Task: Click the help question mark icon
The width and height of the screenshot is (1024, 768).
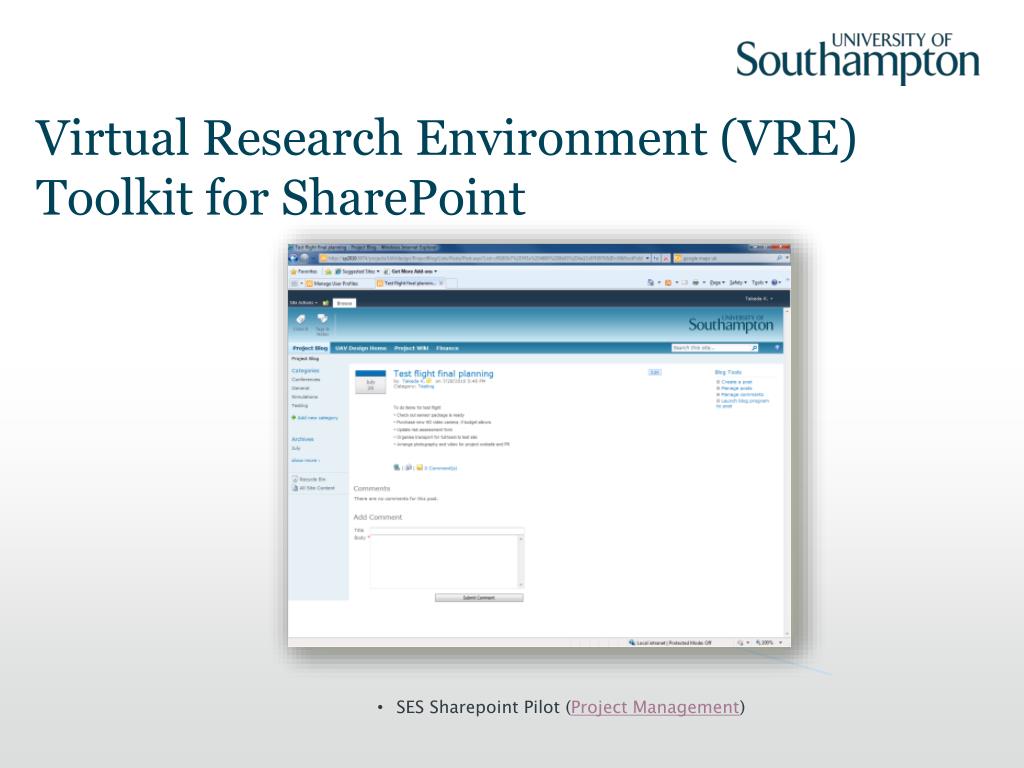Action: (777, 348)
